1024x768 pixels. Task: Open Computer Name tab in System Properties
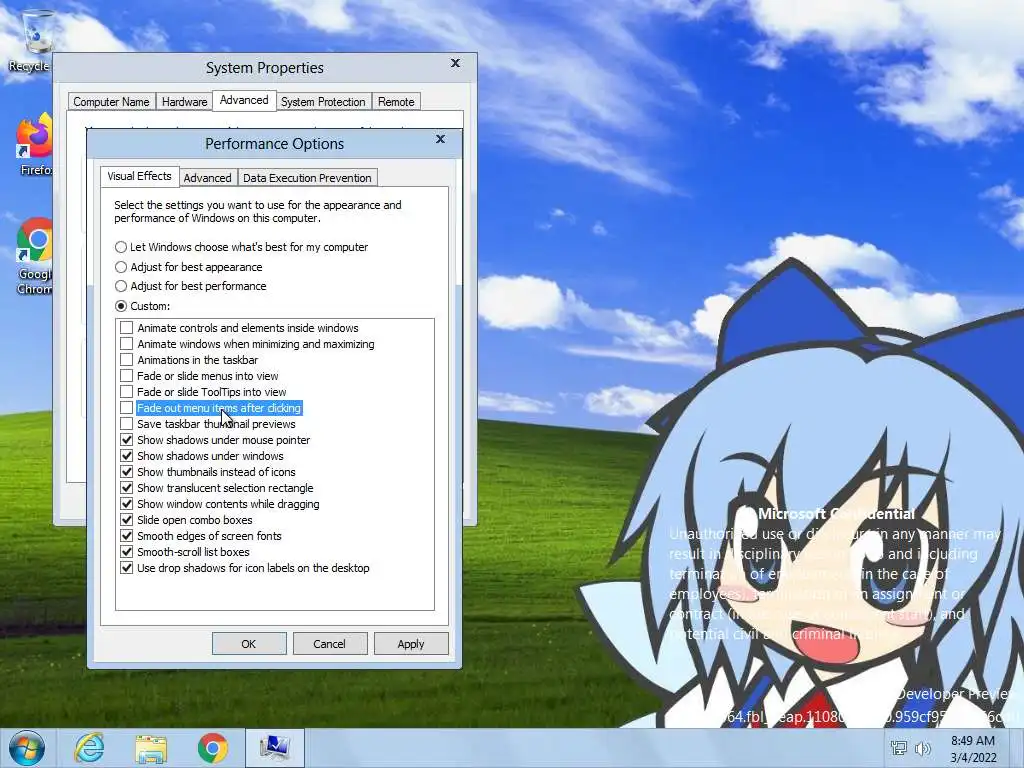tap(111, 102)
